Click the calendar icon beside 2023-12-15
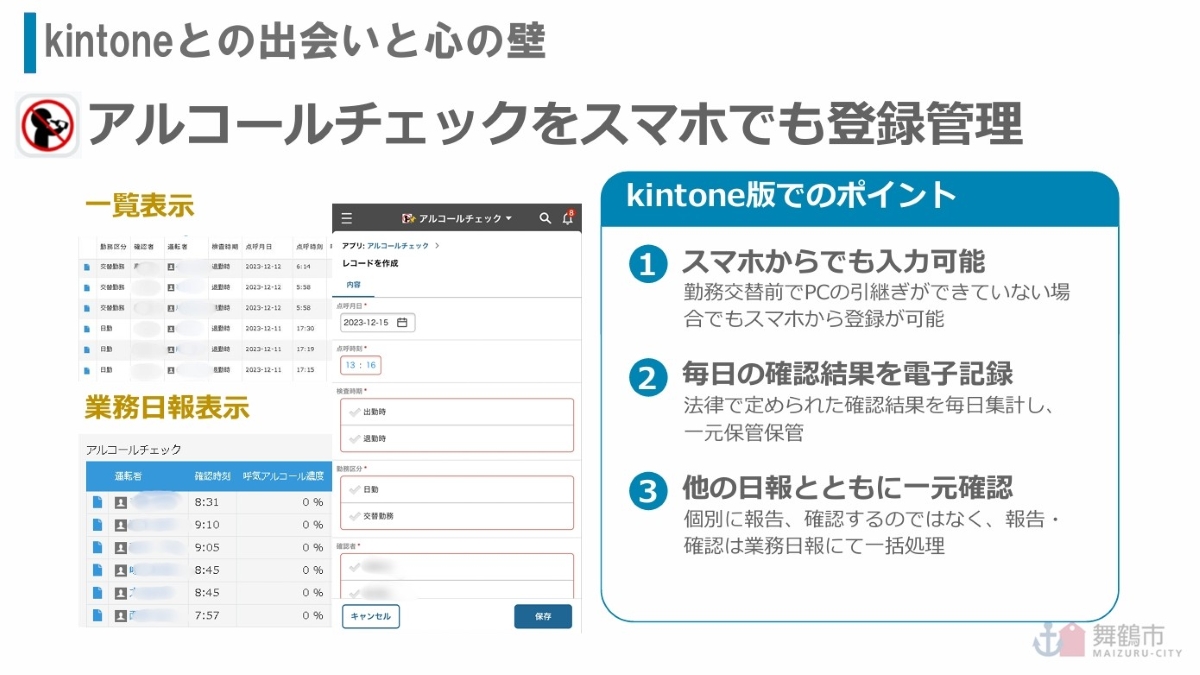The image size is (1200, 675). pyautogui.click(x=402, y=323)
